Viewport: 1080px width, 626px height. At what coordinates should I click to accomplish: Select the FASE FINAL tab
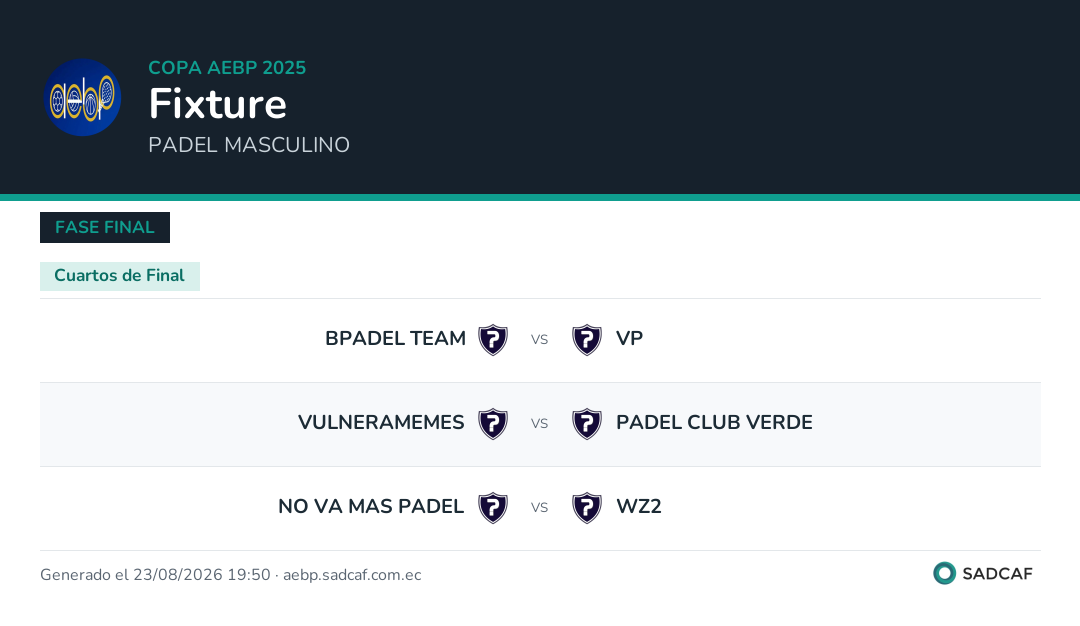(105, 227)
